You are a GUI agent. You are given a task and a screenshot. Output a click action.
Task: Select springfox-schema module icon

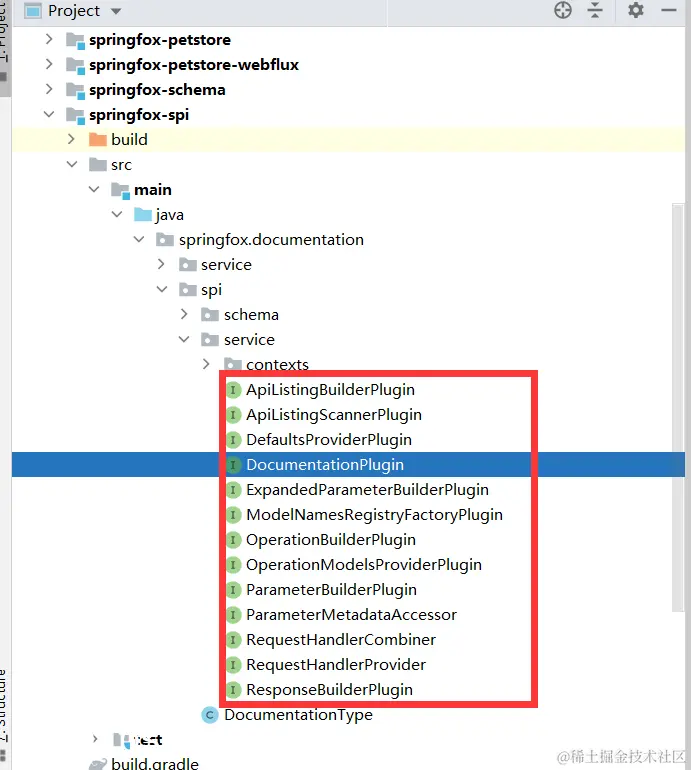point(75,90)
